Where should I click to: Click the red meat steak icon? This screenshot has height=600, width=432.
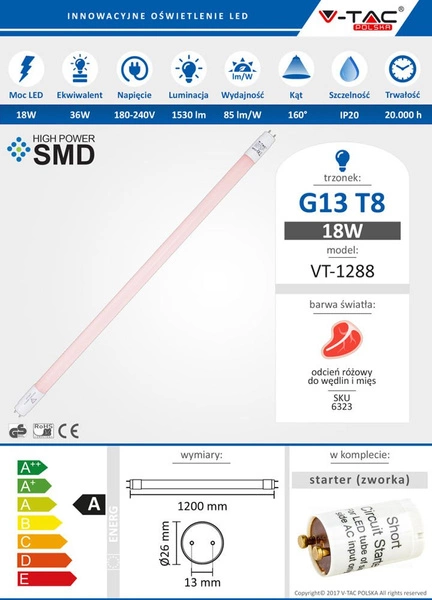pyautogui.click(x=341, y=340)
